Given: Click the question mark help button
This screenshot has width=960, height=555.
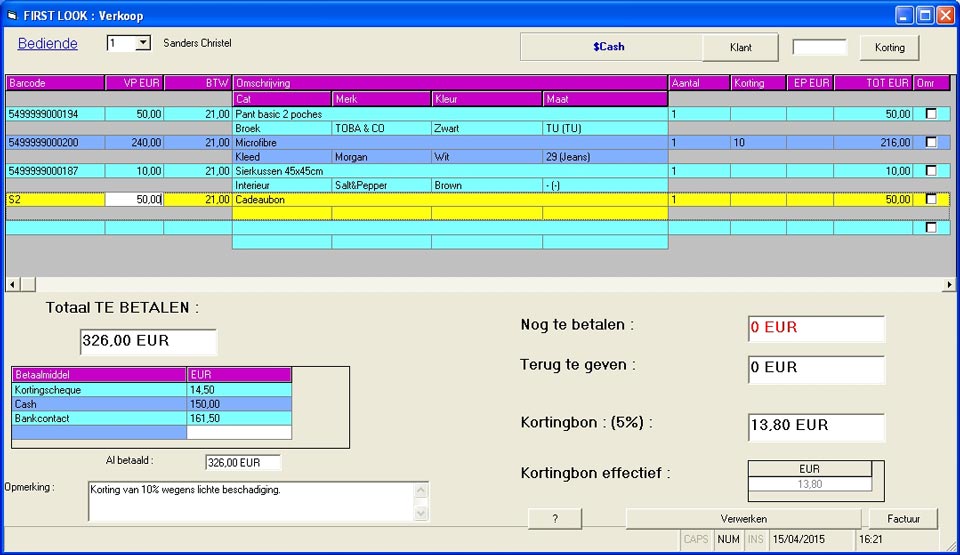Looking at the screenshot, I should [x=555, y=519].
